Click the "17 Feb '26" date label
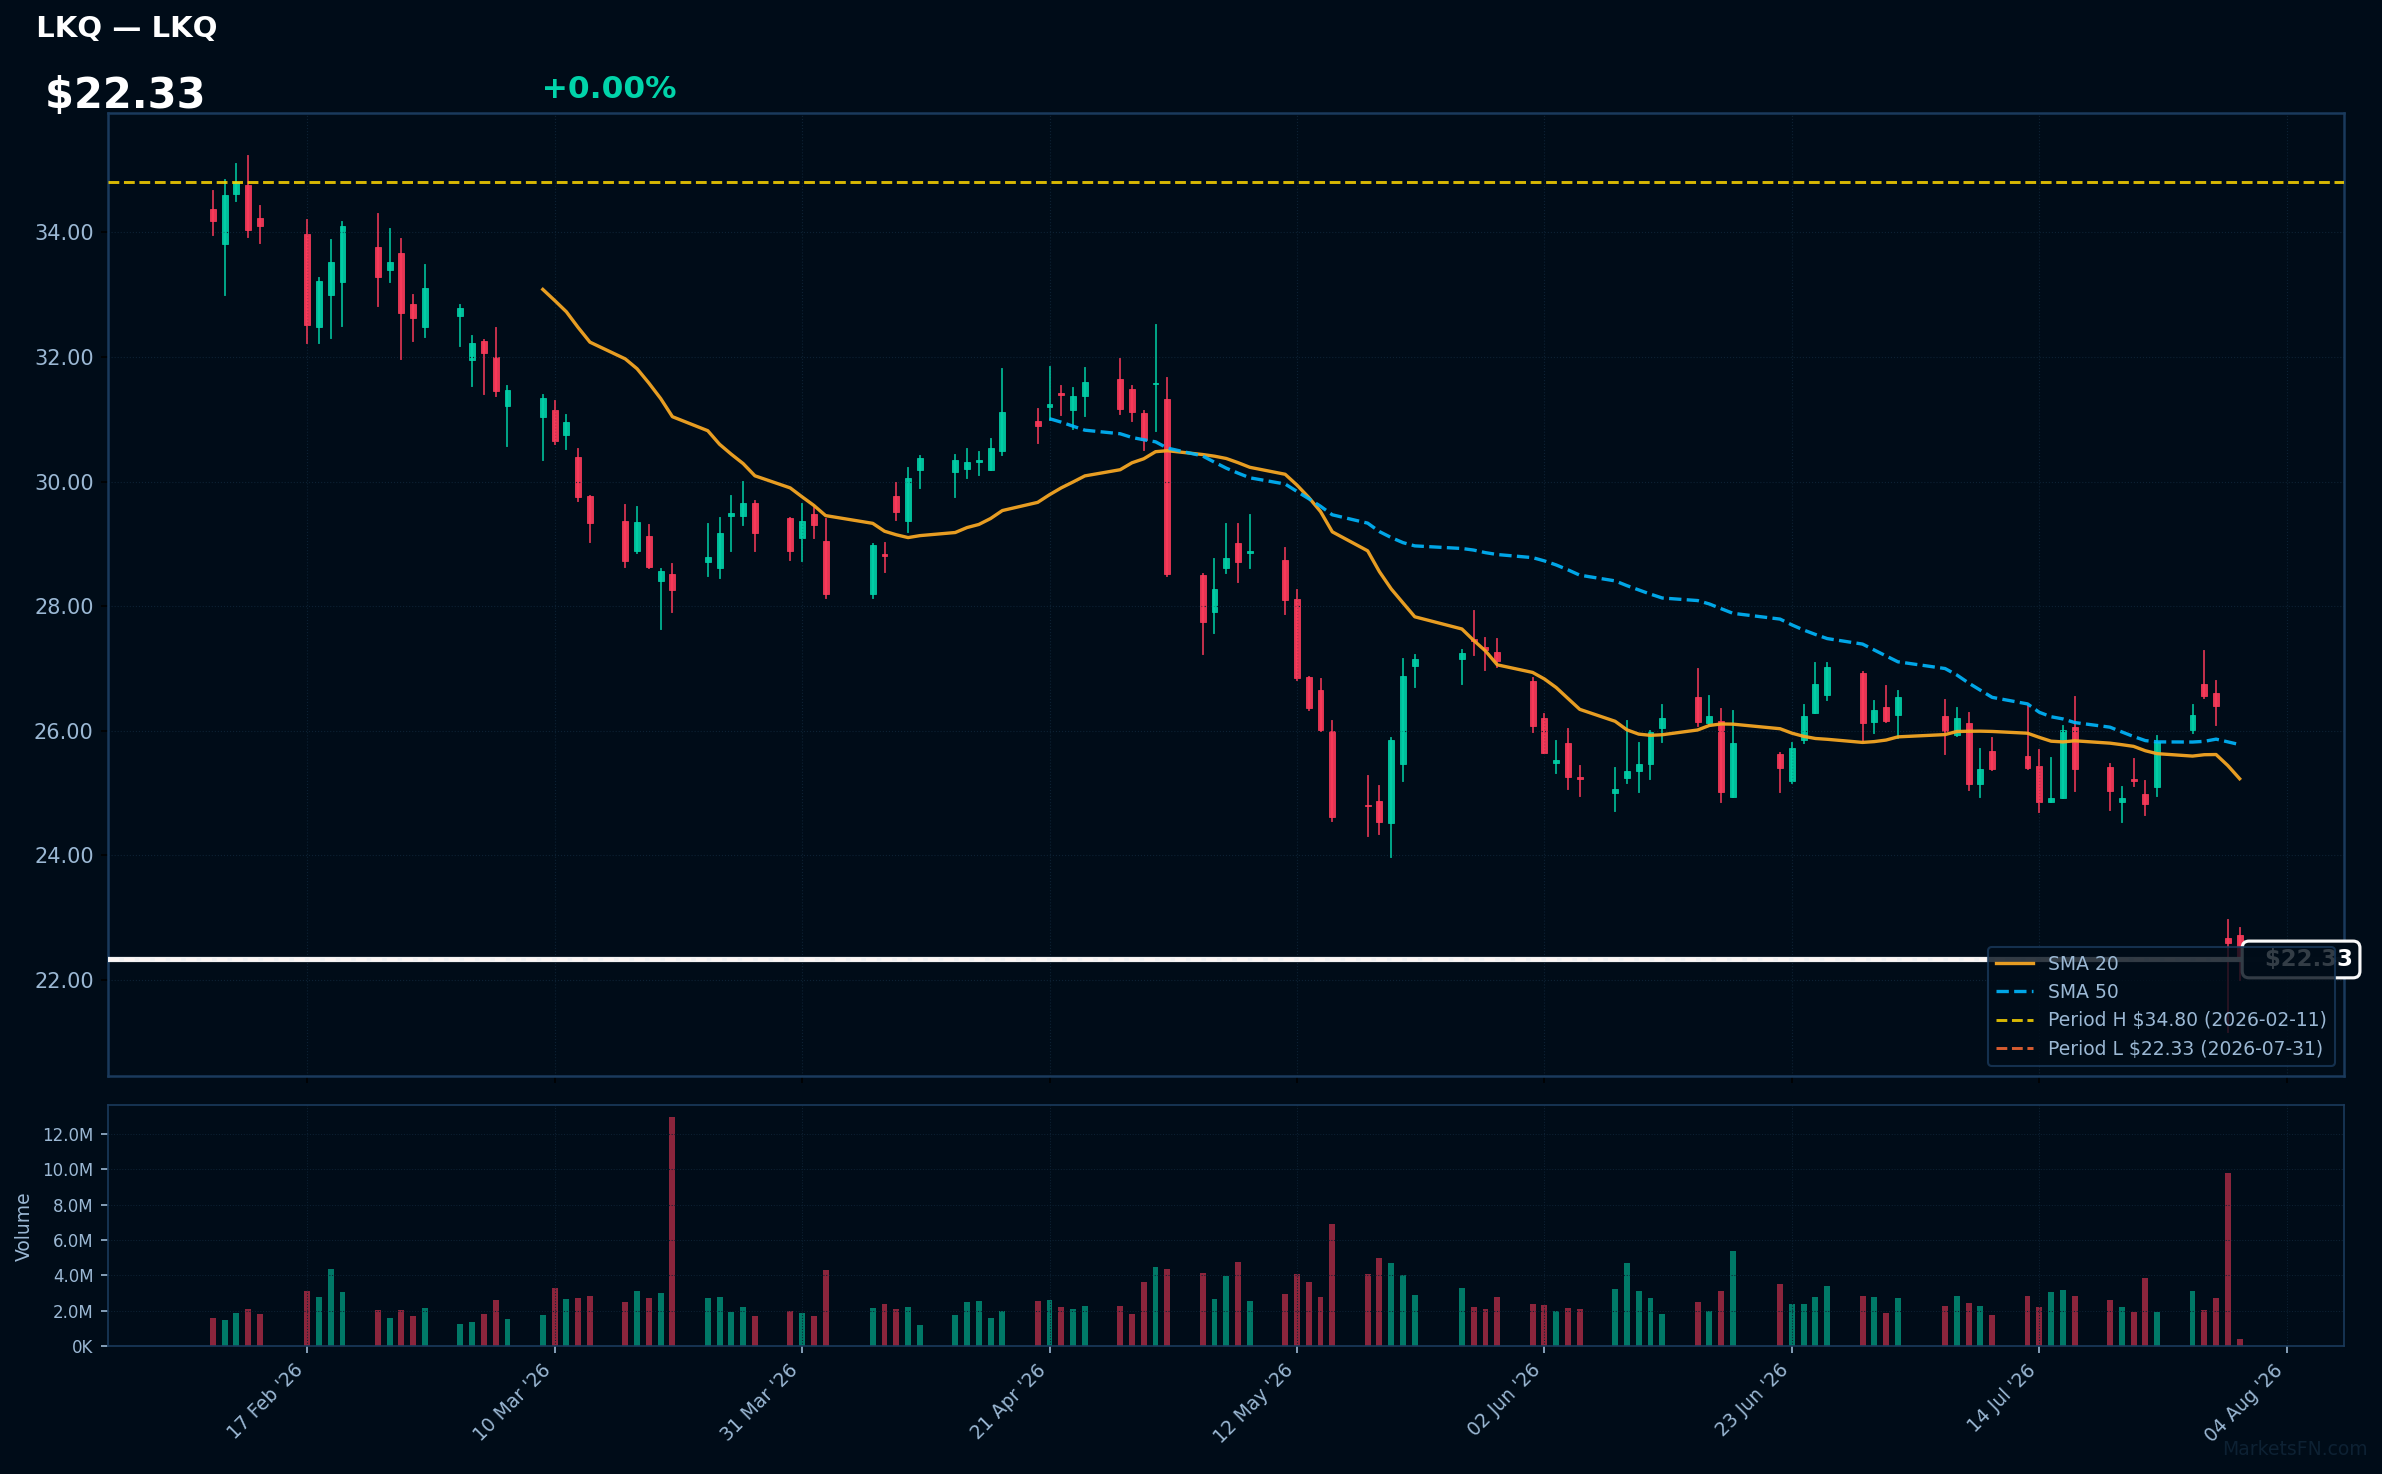2382x1474 pixels. pos(264,1401)
